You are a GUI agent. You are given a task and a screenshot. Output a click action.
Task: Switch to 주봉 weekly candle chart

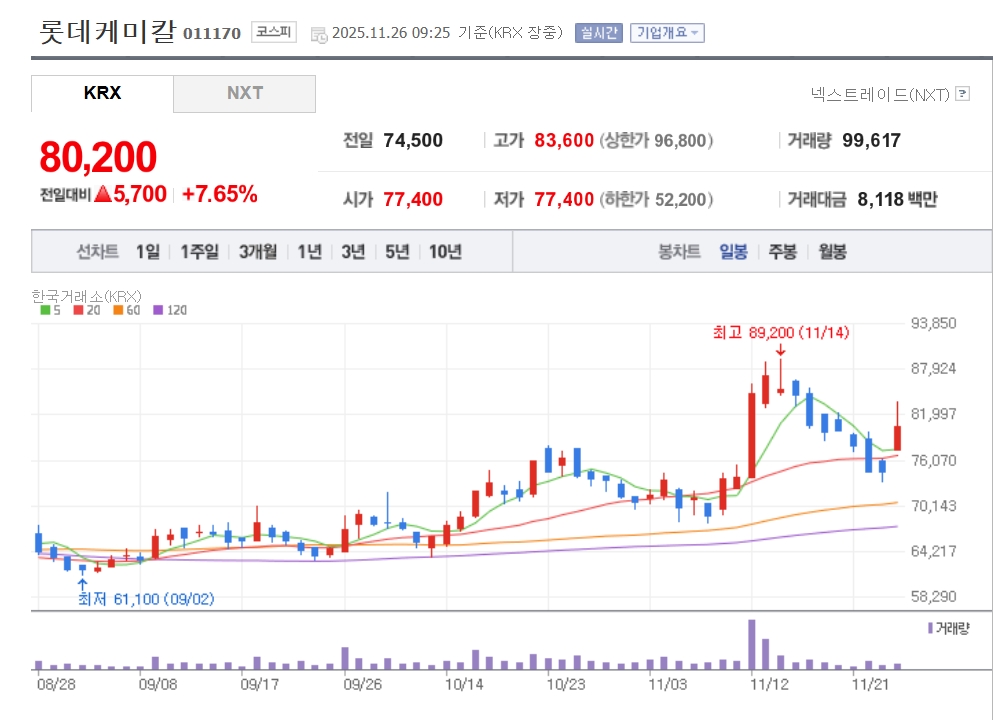click(x=782, y=252)
